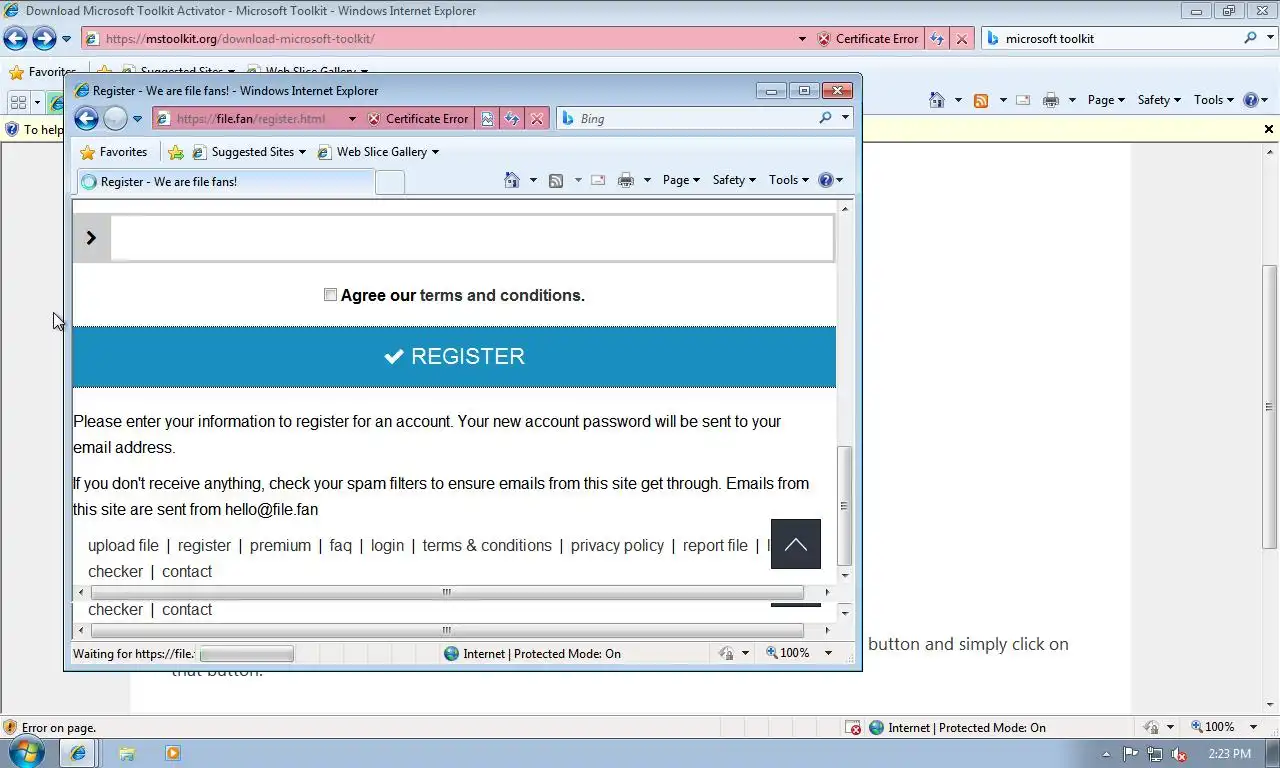Open Safety menu in Register window
This screenshot has height=768, width=1280.
click(x=734, y=180)
